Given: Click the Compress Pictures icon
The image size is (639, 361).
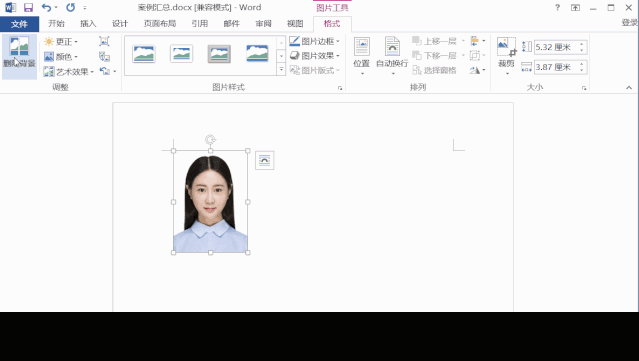Looking at the screenshot, I should point(104,41).
